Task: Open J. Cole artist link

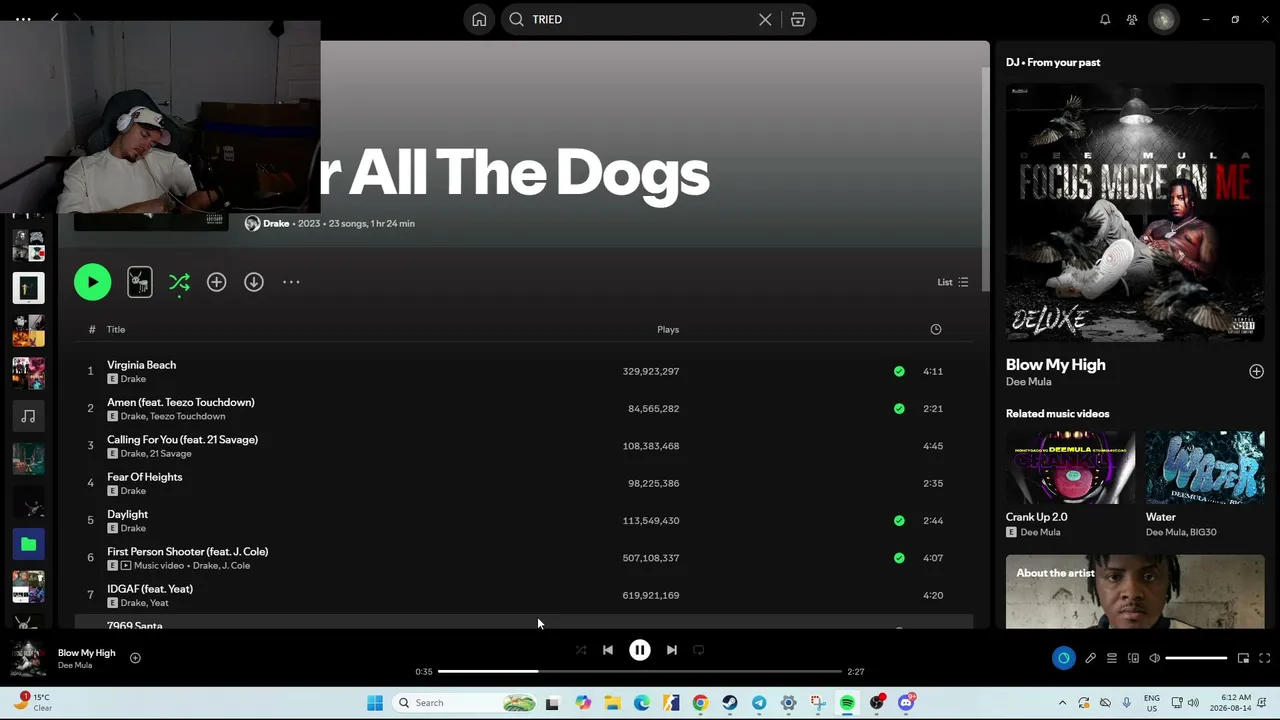Action: pos(235,566)
